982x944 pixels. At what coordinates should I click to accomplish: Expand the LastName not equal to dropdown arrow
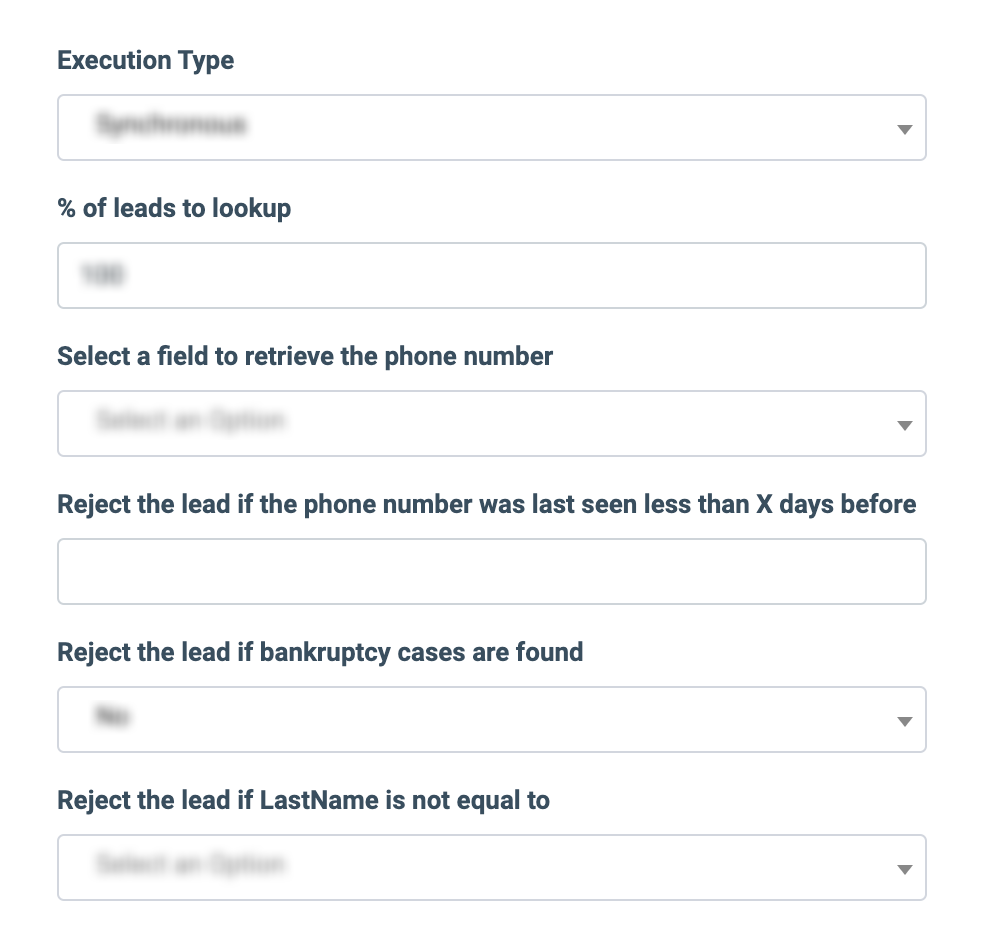pyautogui.click(x=904, y=869)
